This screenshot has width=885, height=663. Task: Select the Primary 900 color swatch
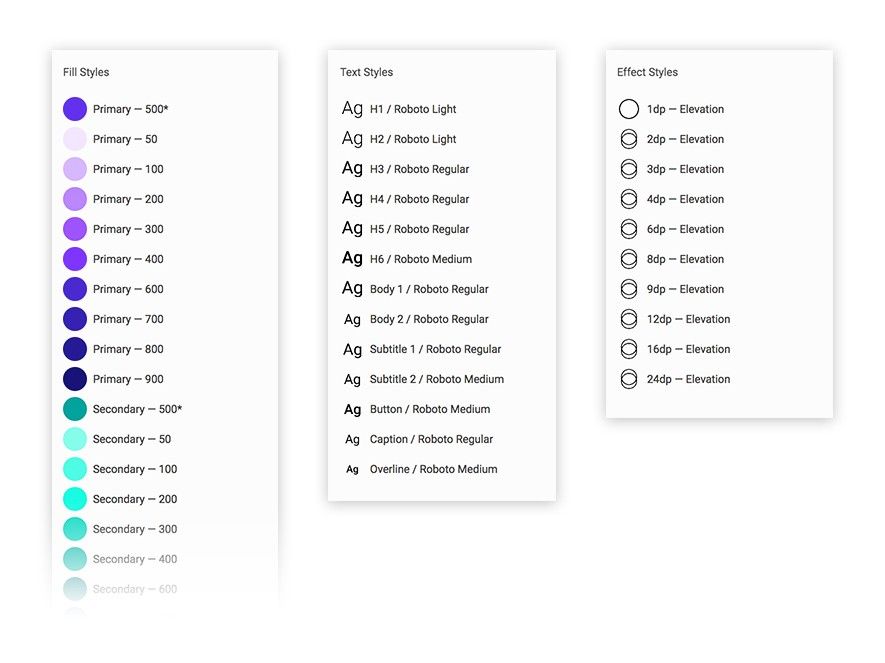pos(74,379)
